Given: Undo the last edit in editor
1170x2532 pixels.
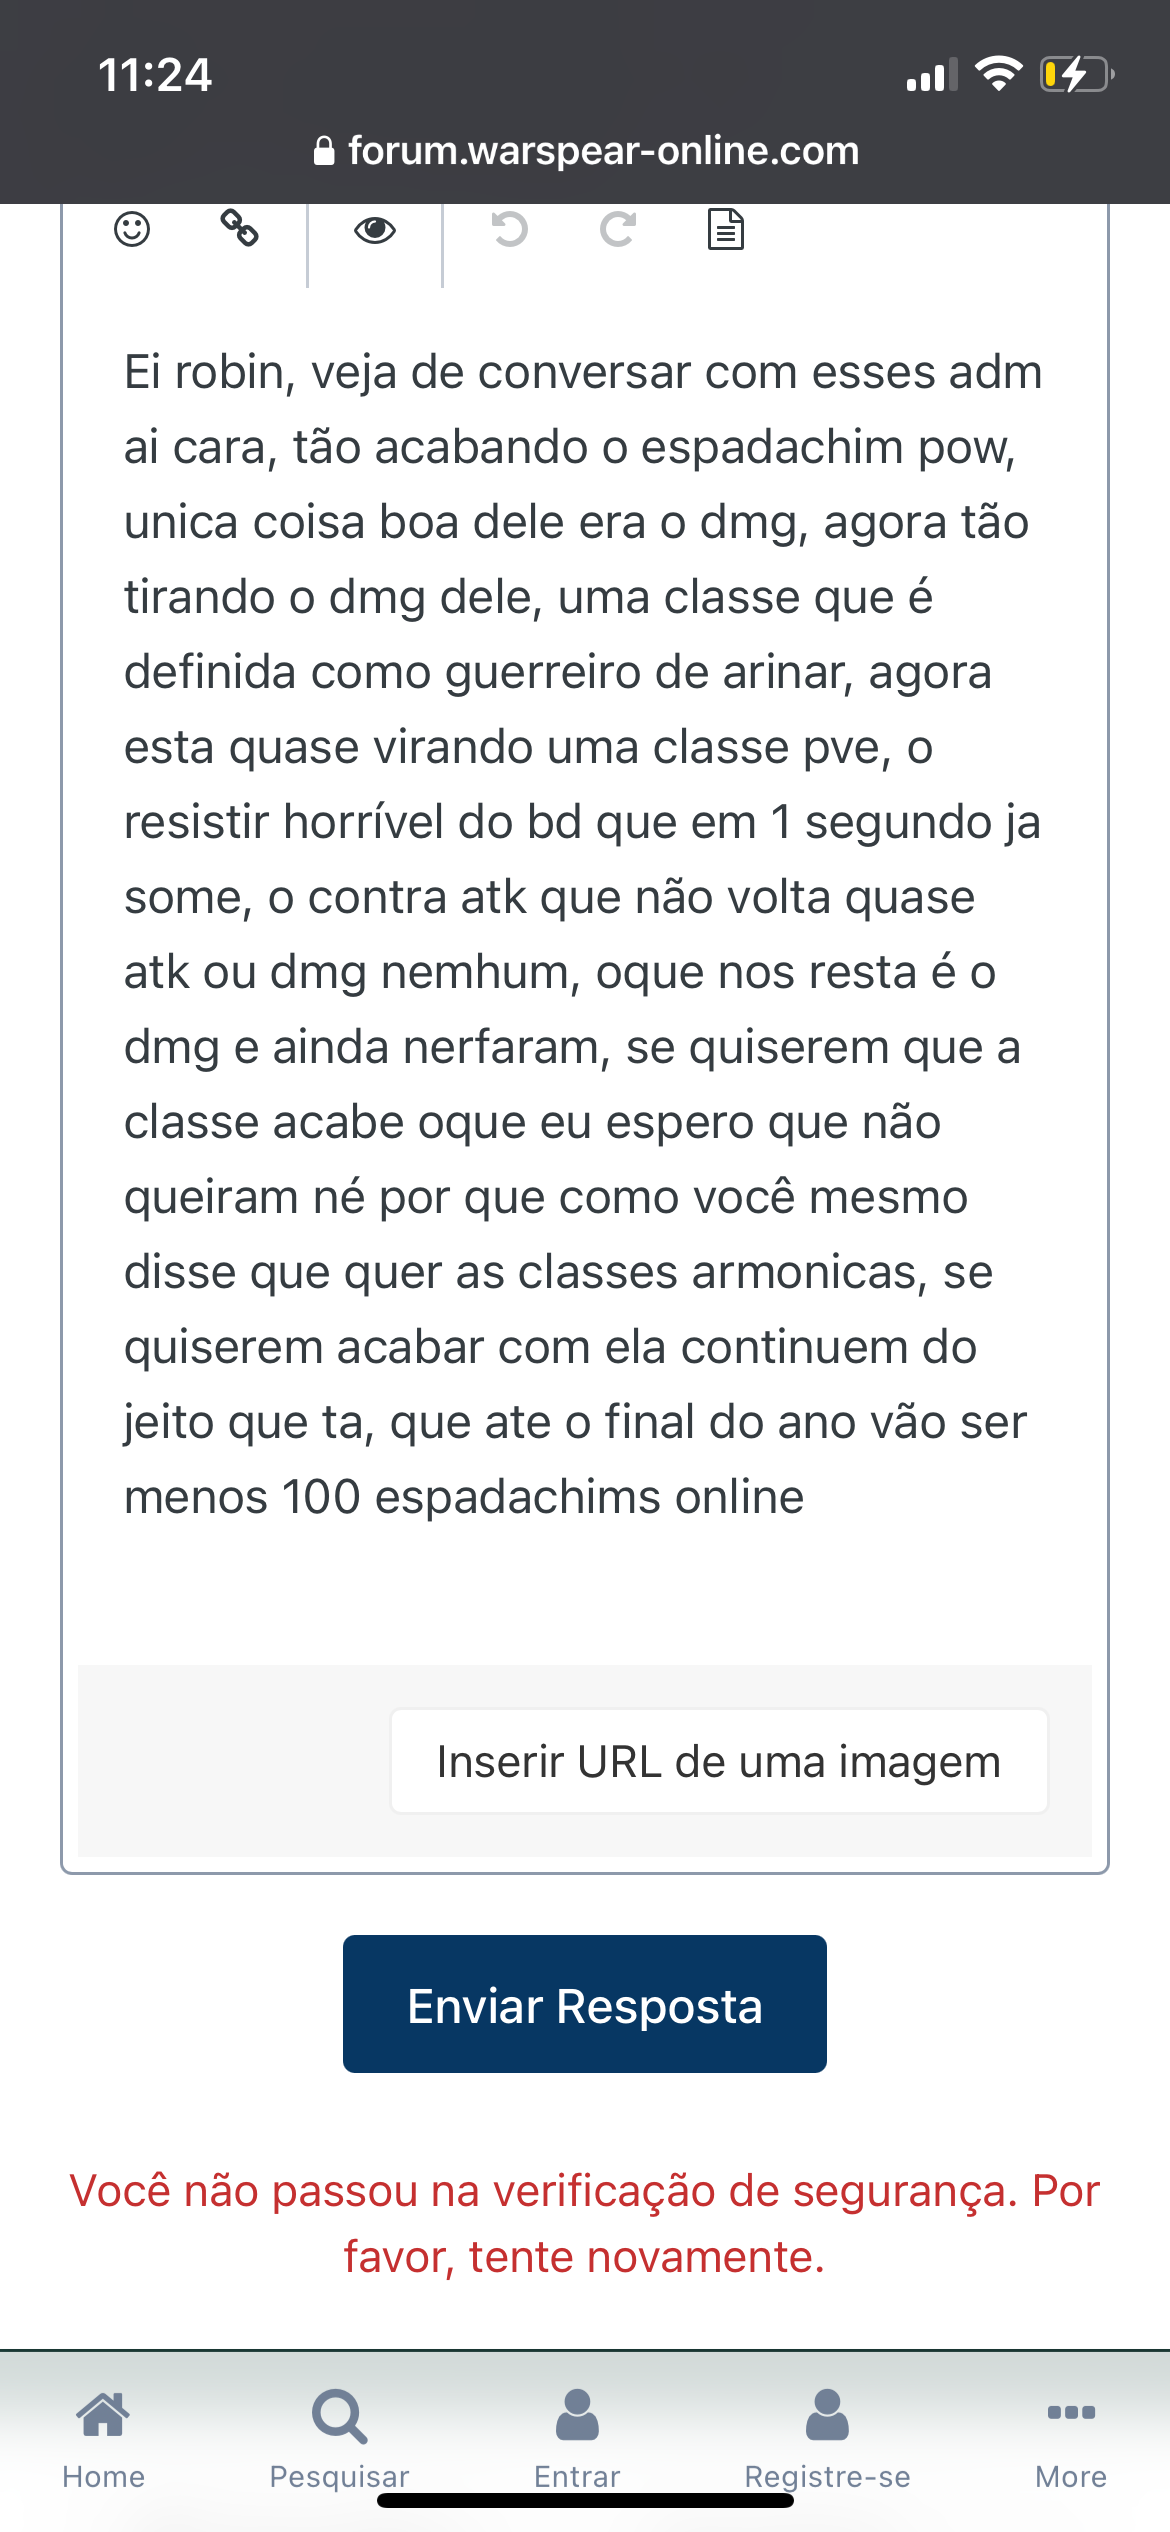Looking at the screenshot, I should coord(509,230).
